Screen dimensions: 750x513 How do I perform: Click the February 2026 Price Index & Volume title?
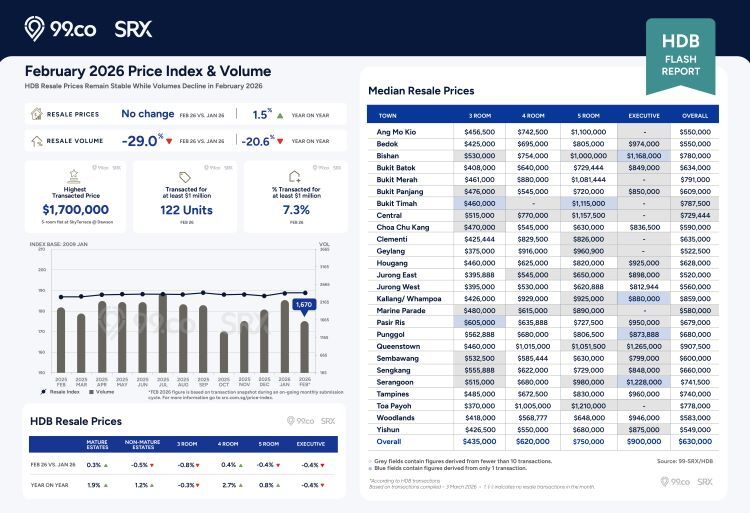pyautogui.click(x=148, y=71)
